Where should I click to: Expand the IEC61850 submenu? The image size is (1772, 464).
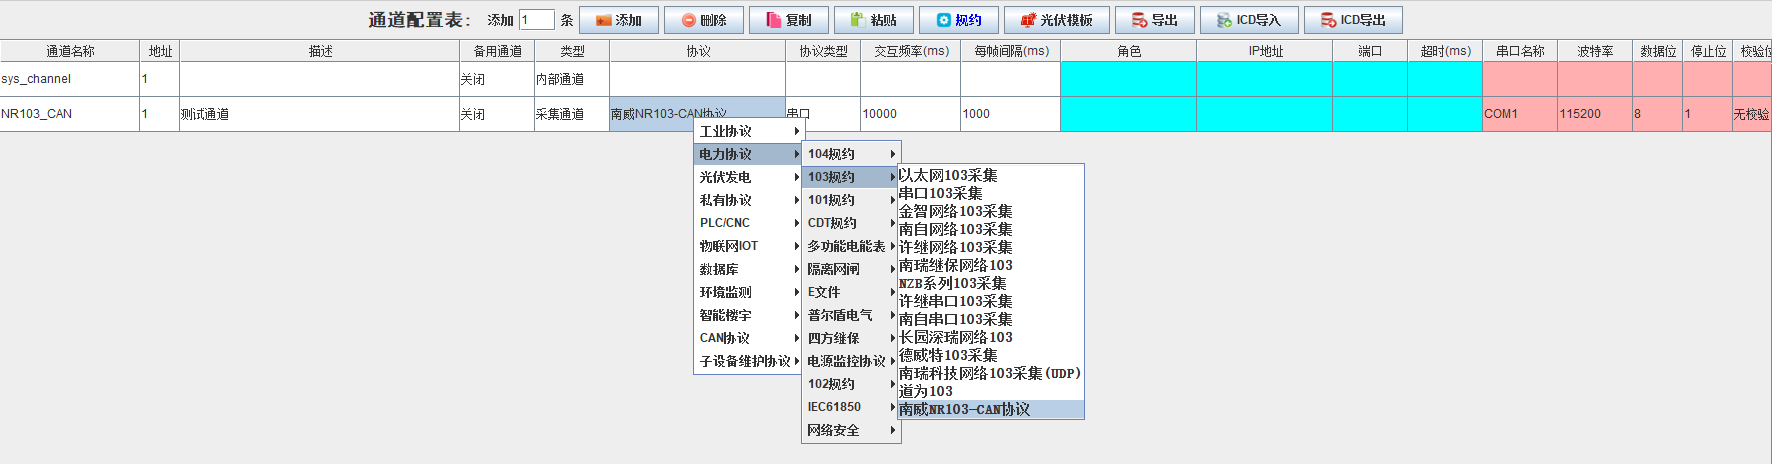(850, 407)
